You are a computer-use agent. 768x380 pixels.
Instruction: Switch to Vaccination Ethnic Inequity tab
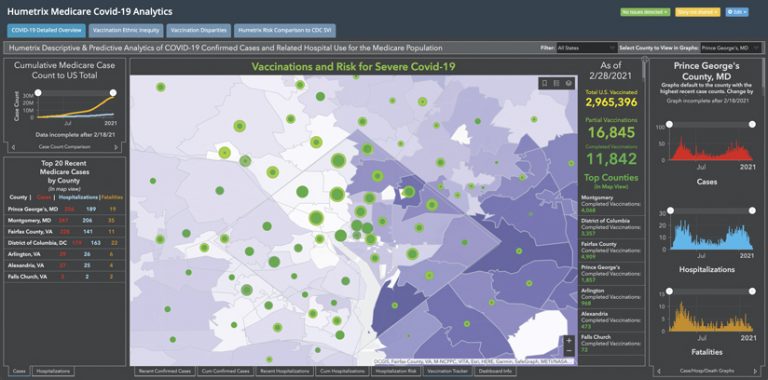pos(126,30)
